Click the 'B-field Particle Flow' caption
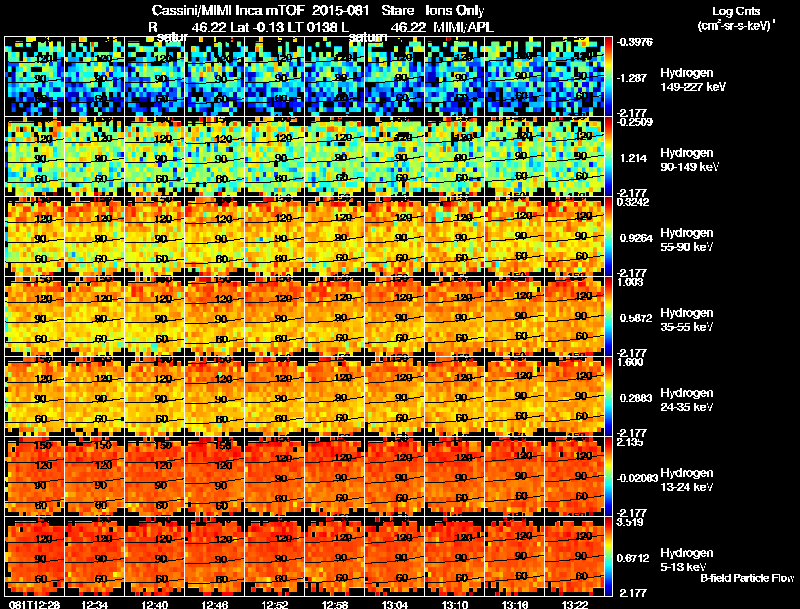800x609 pixels. (747, 578)
